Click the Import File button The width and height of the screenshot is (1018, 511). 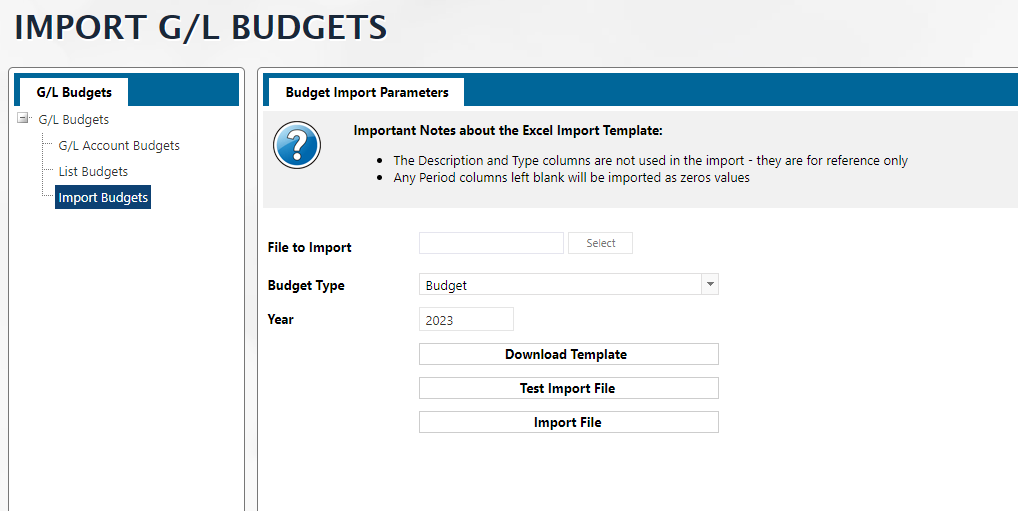point(568,422)
